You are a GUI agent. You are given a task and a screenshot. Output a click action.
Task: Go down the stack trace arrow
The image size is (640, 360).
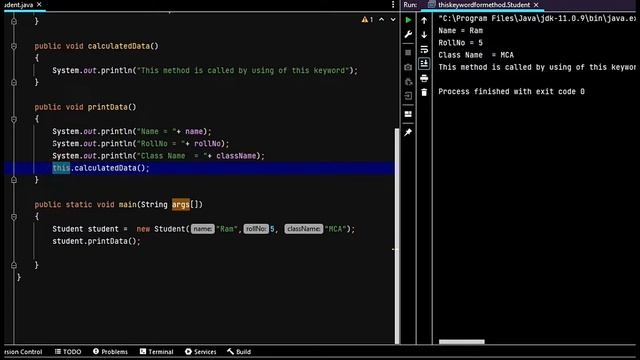424,35
